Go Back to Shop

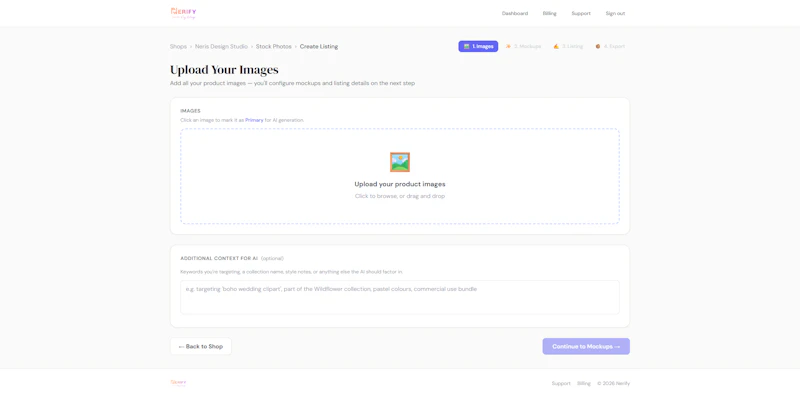(201, 346)
